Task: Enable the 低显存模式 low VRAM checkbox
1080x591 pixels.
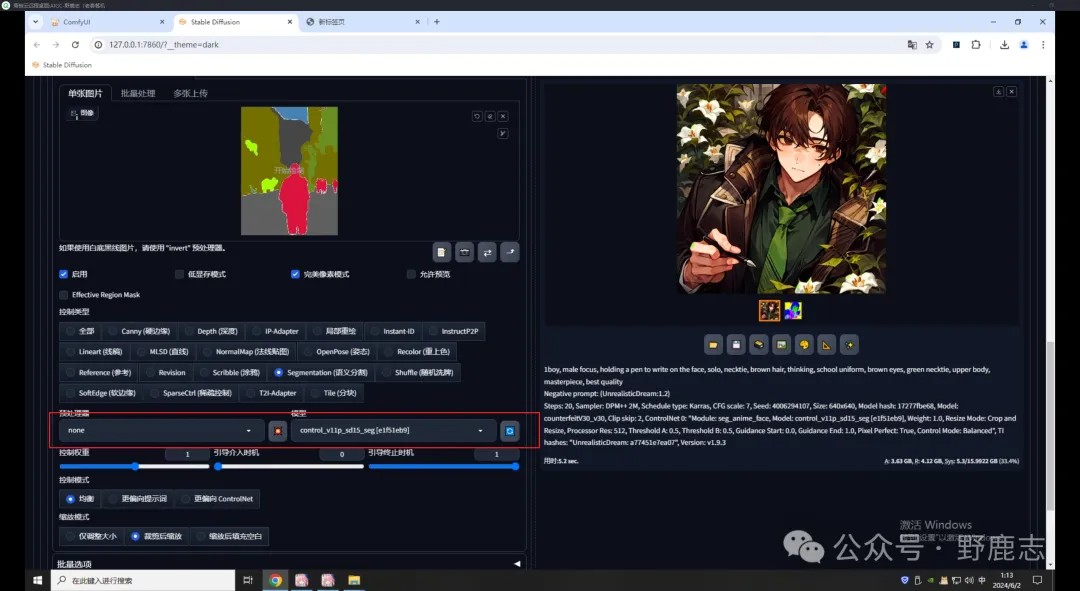Action: point(179,274)
